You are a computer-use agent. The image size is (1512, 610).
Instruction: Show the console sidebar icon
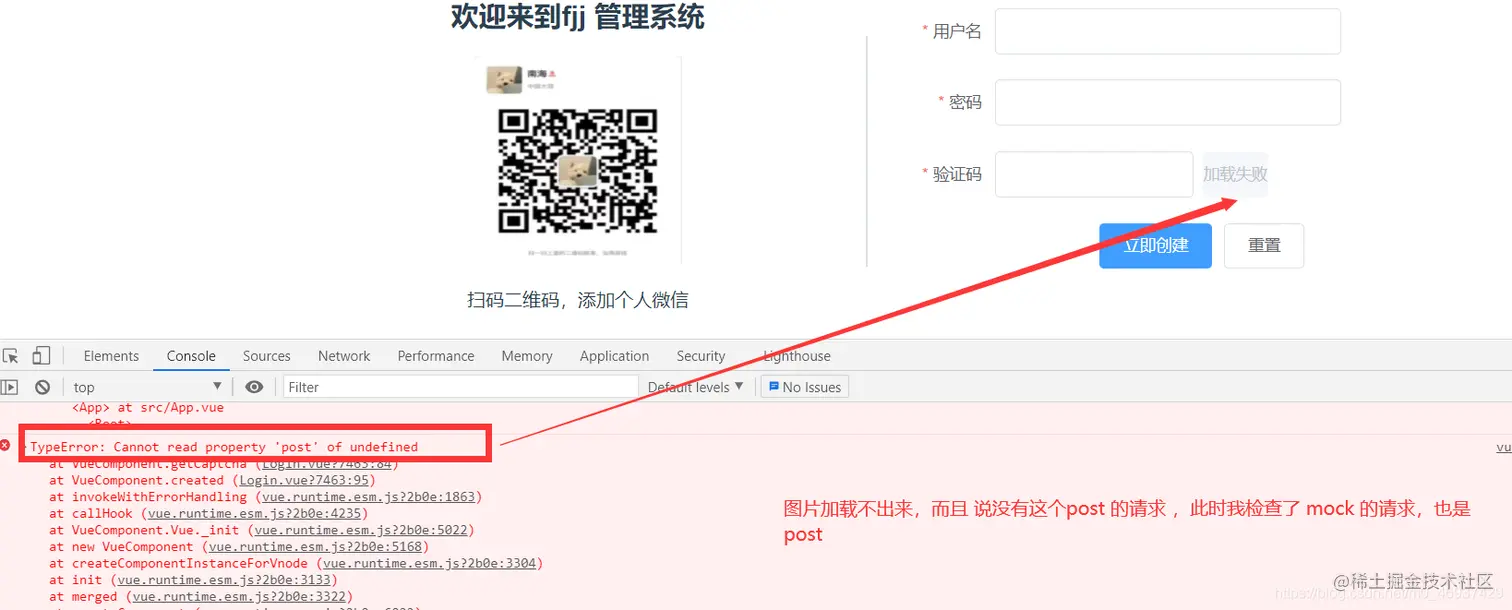[x=9, y=387]
